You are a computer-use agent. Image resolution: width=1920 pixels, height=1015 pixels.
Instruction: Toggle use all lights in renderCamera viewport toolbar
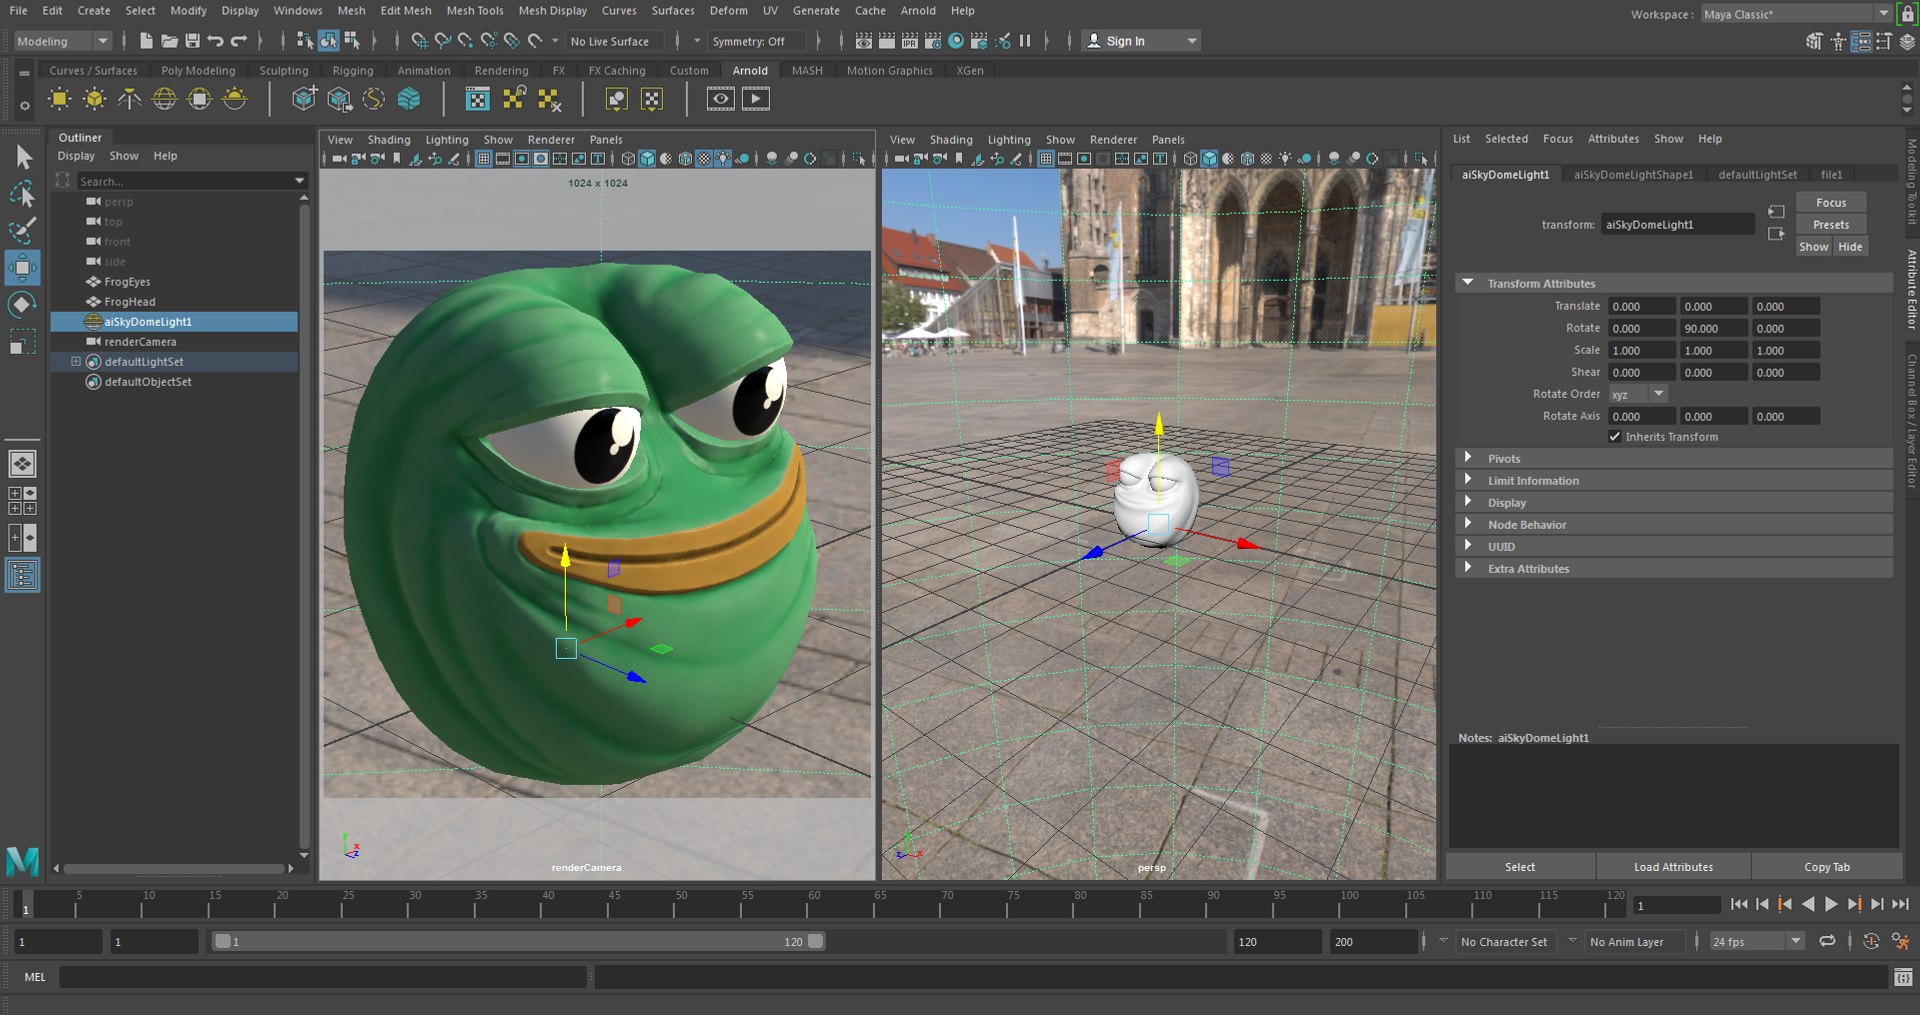coord(723,158)
